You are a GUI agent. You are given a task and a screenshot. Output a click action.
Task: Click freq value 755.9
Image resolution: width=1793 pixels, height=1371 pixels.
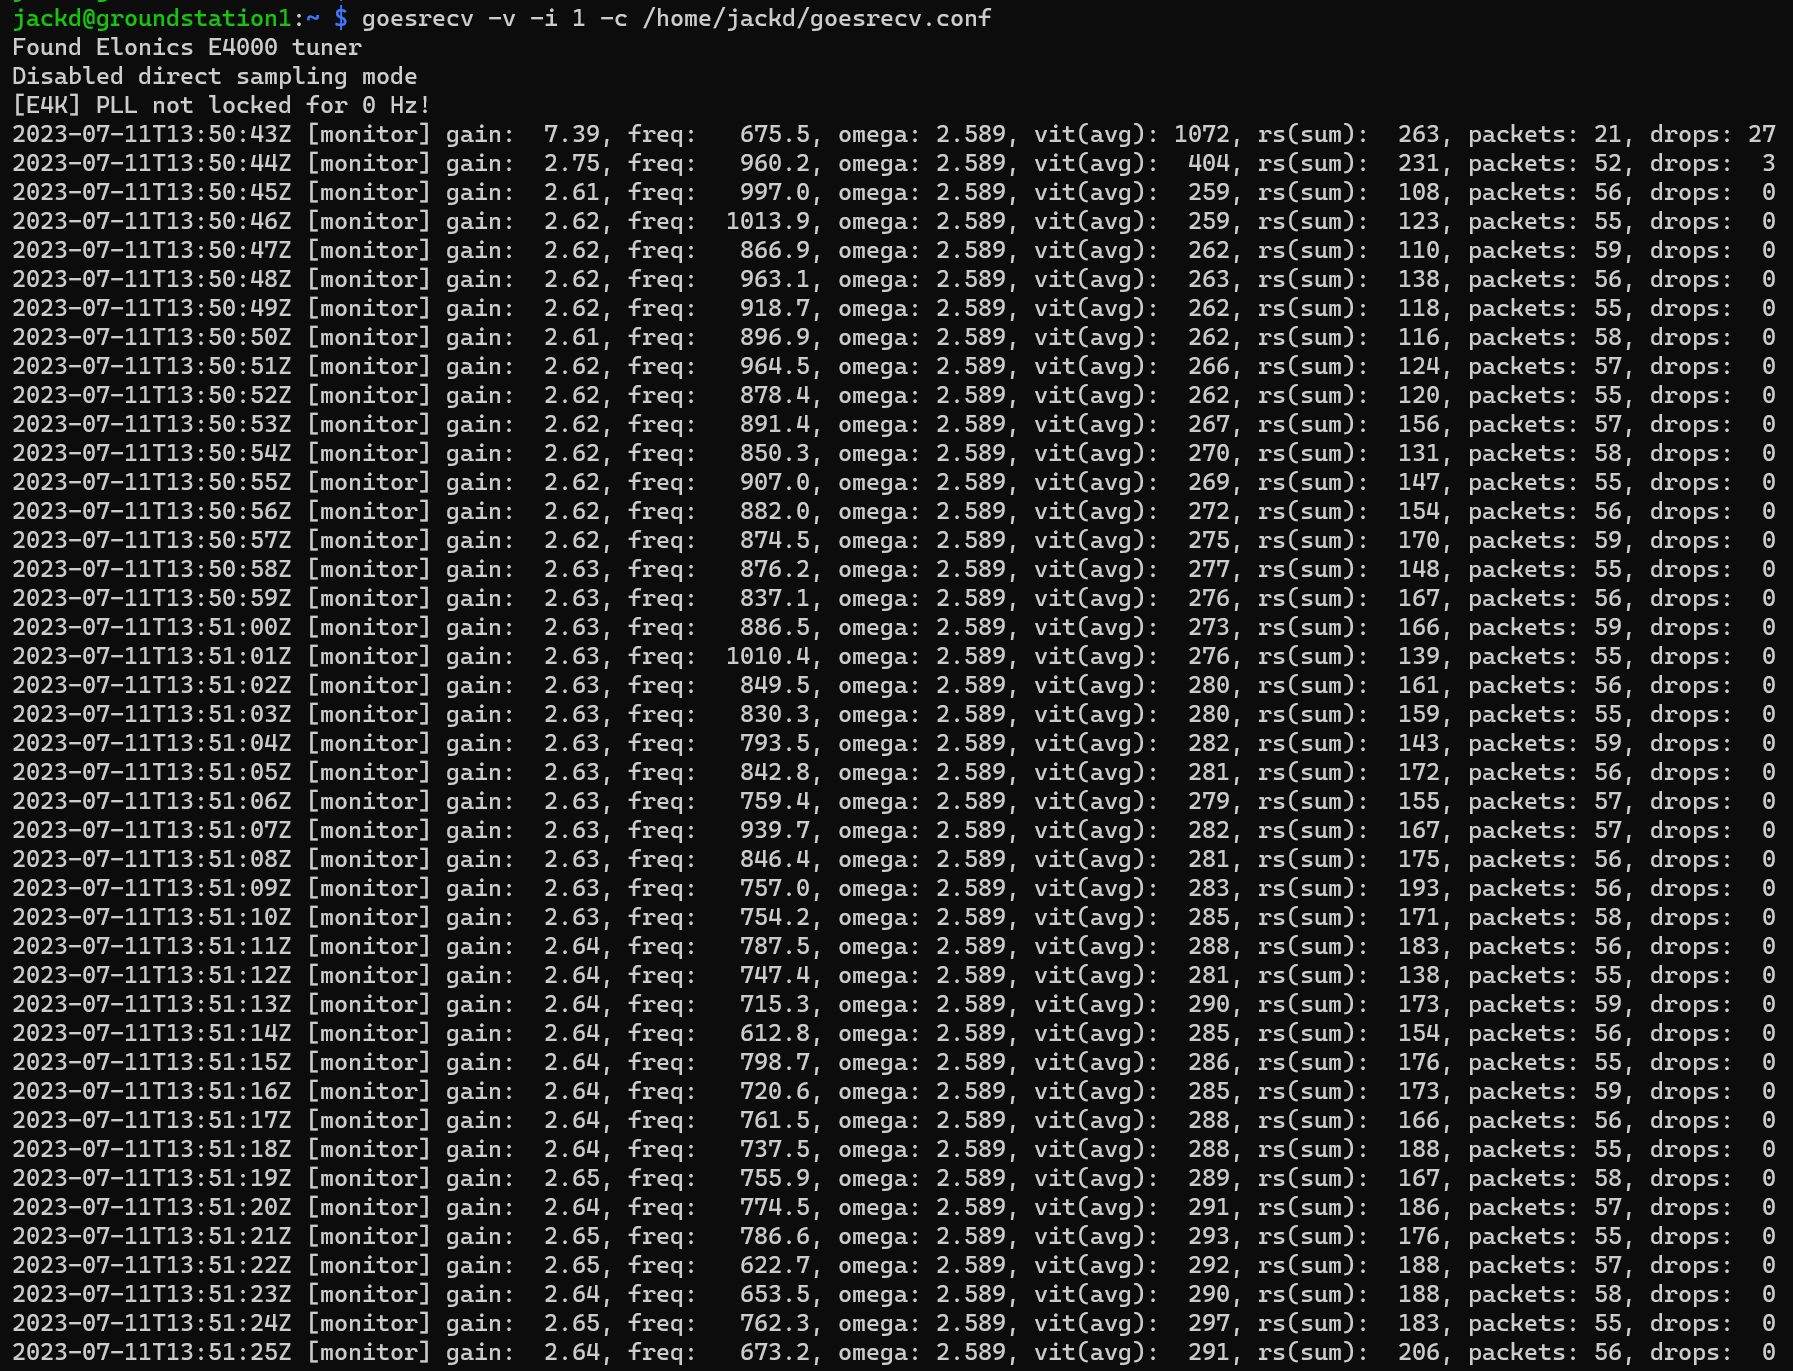(x=775, y=1178)
